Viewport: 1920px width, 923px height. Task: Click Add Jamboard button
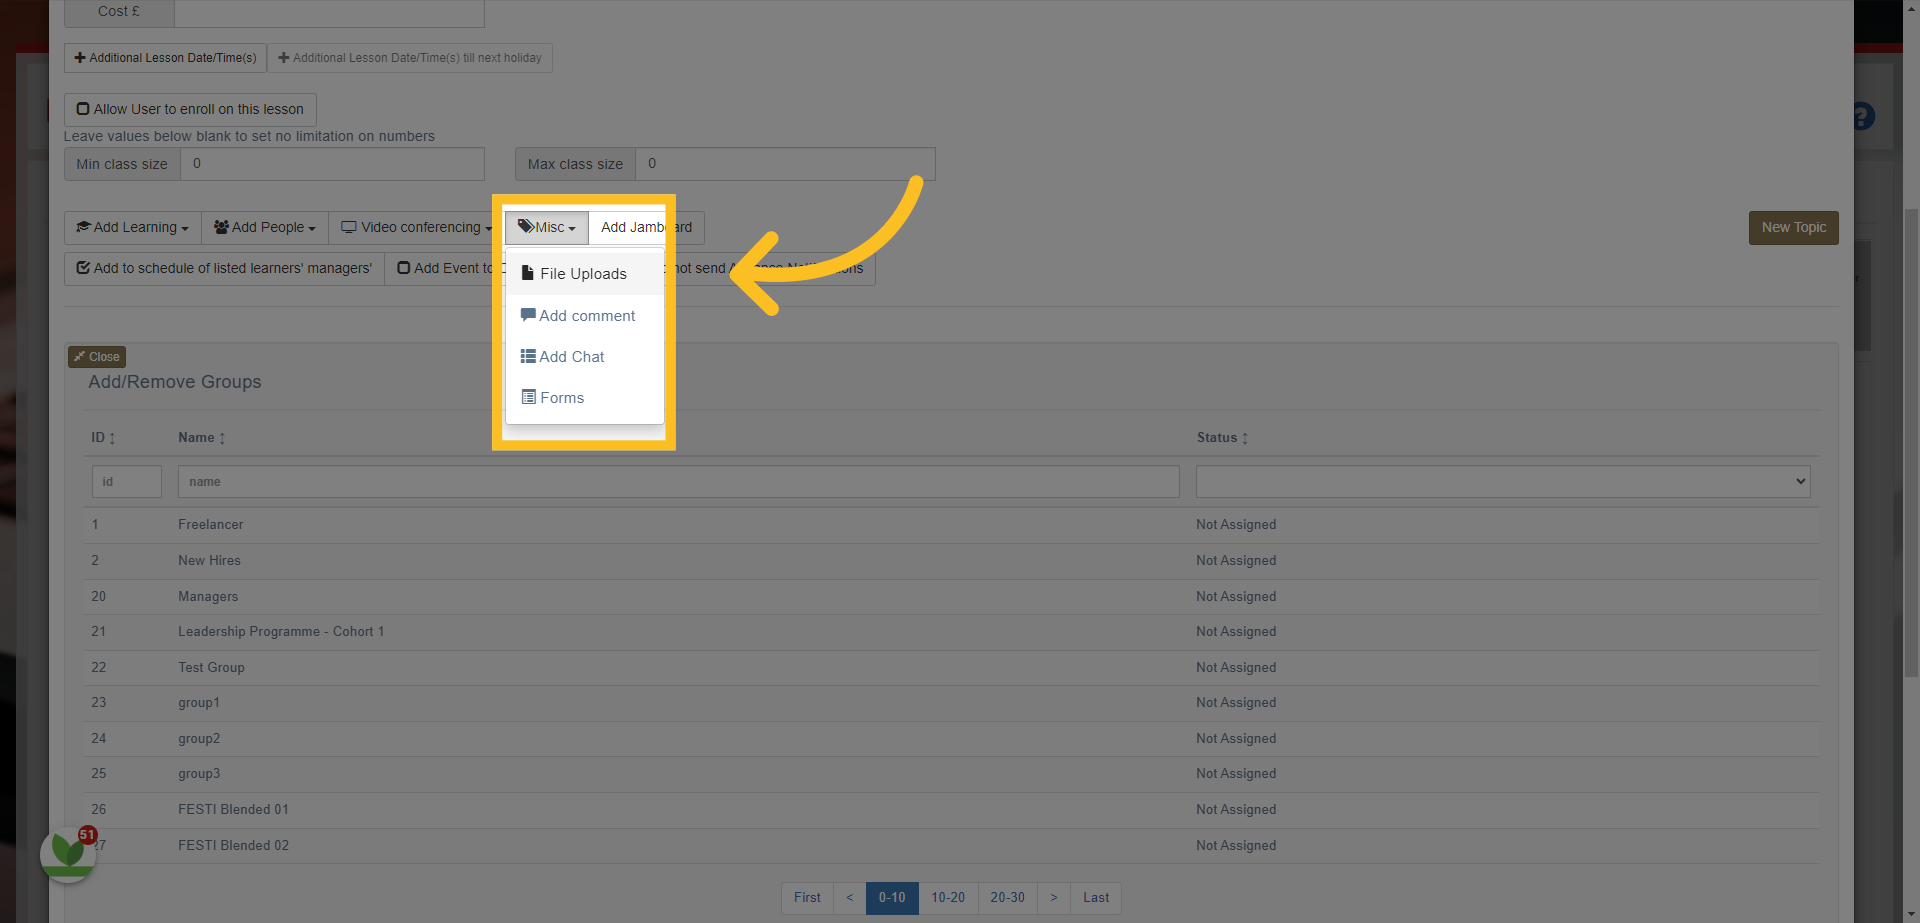coord(646,228)
